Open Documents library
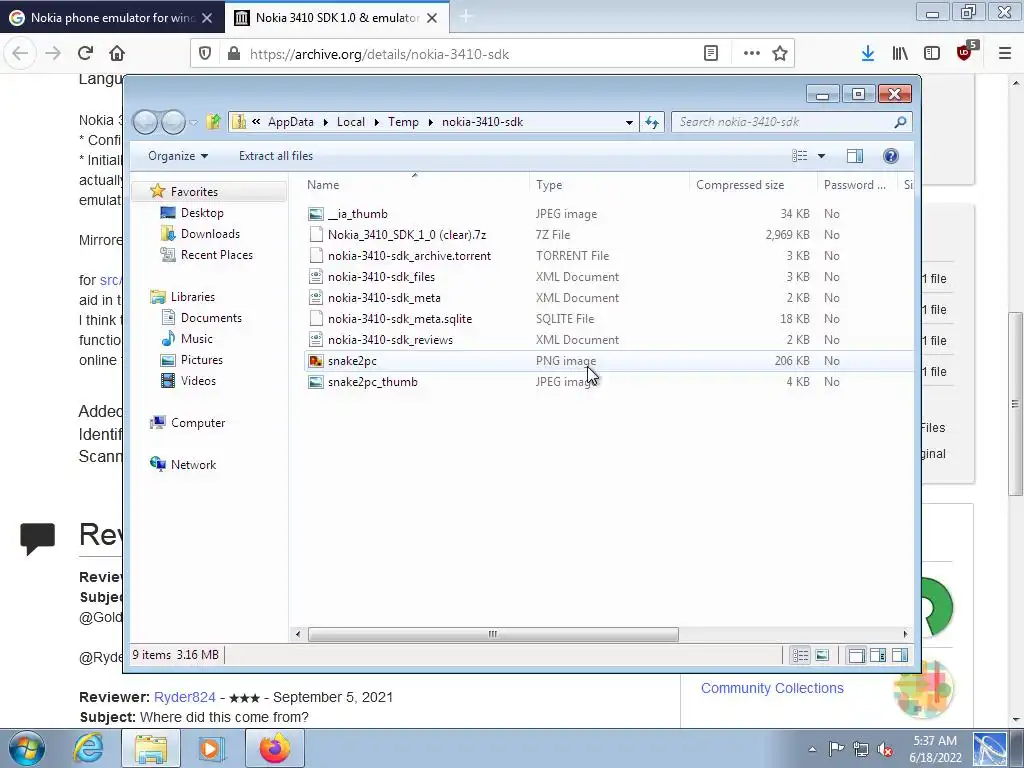This screenshot has width=1024, height=768. pos(211,317)
